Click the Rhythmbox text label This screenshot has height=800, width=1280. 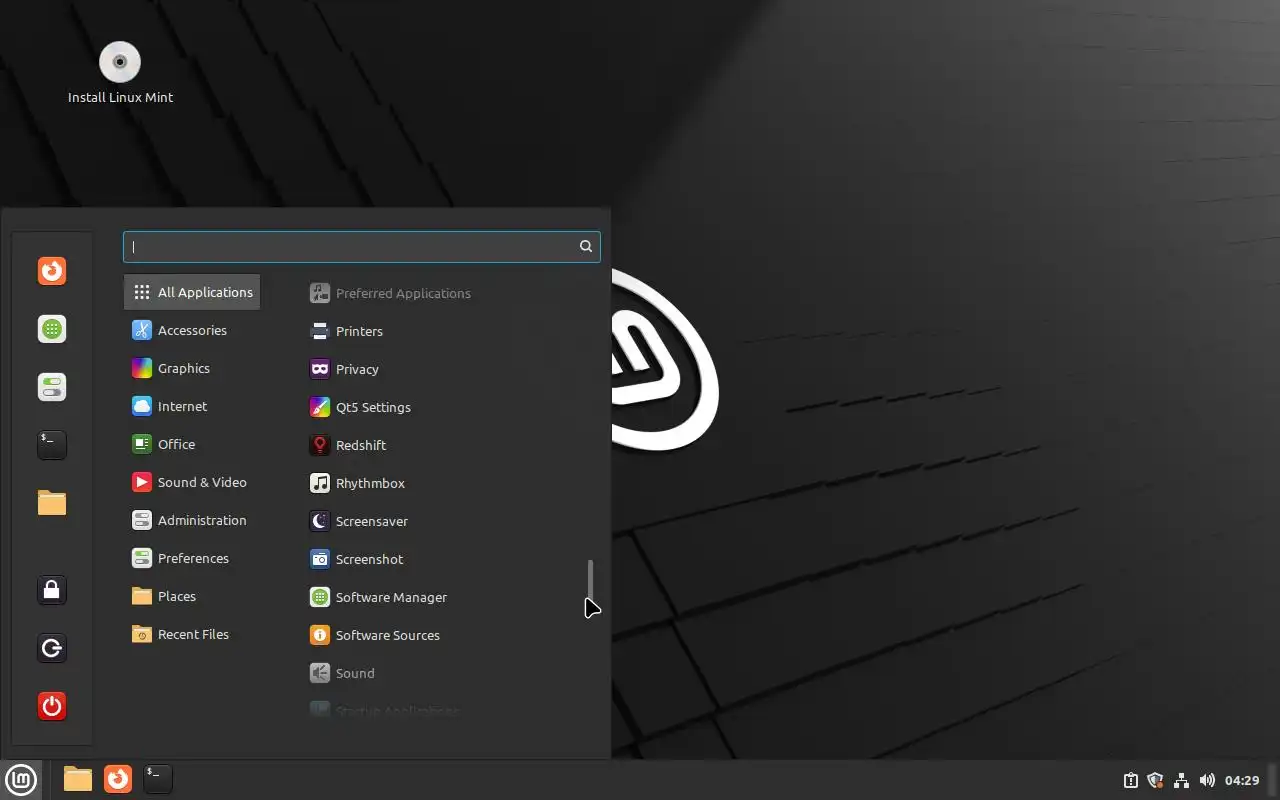coord(370,483)
